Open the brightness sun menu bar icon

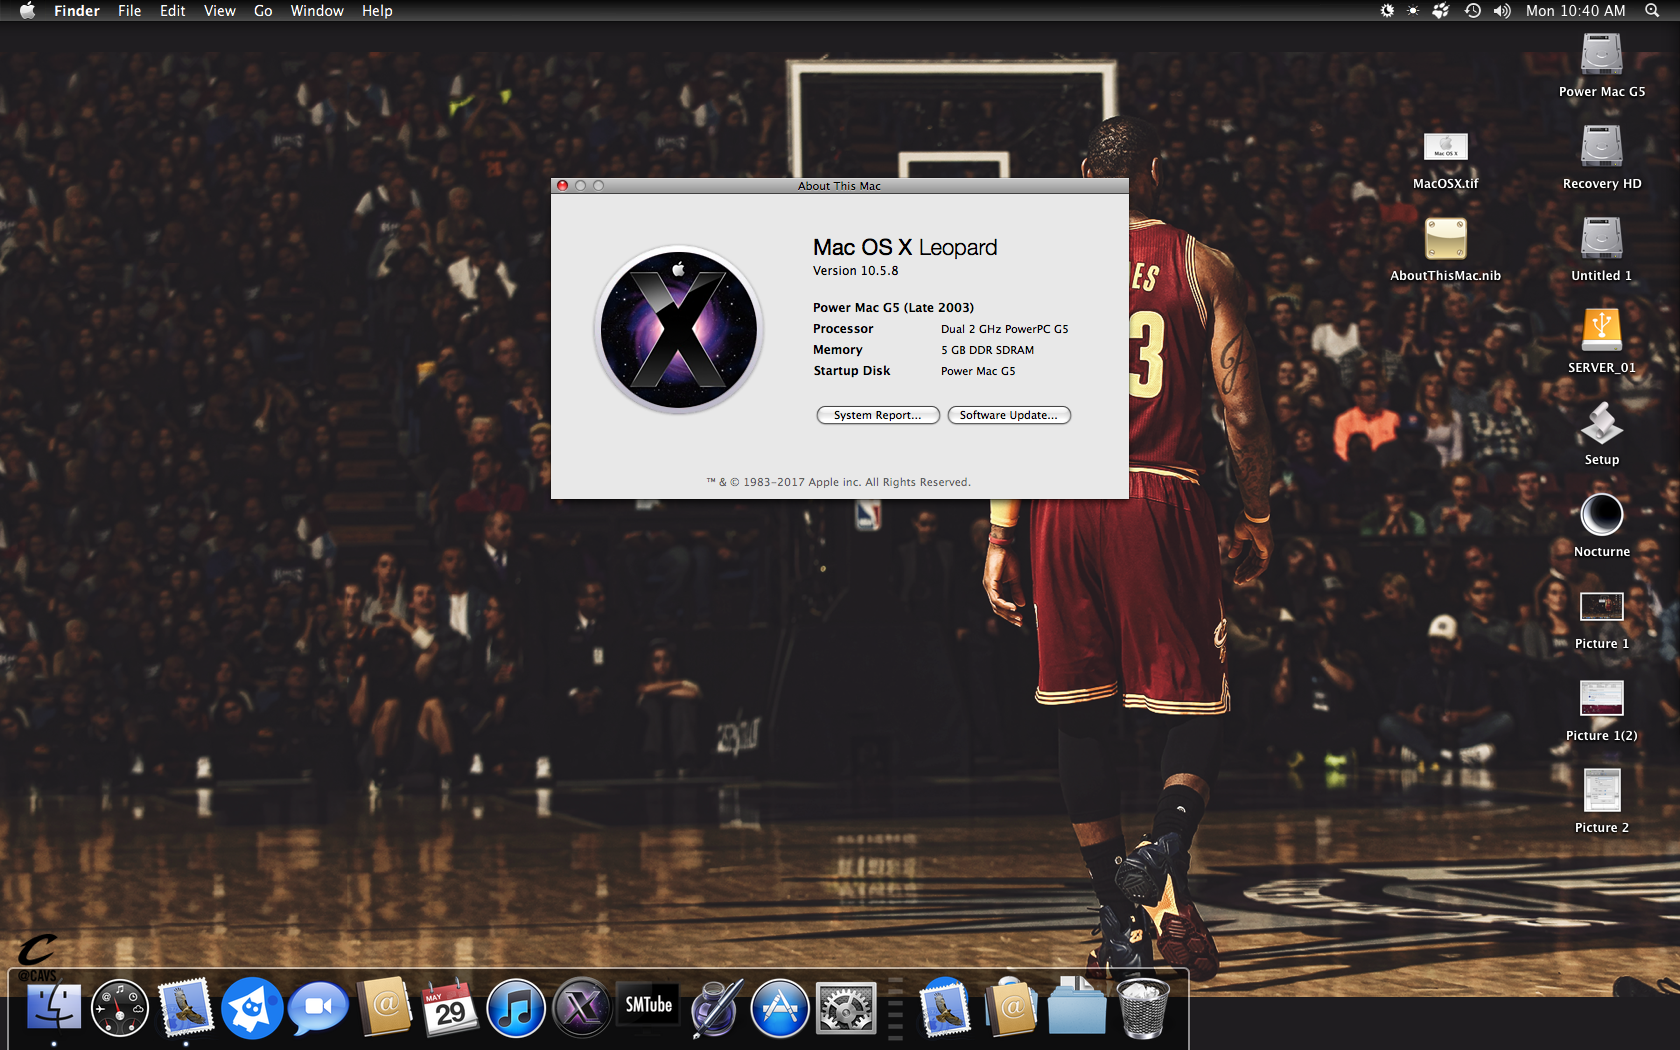tap(1413, 11)
